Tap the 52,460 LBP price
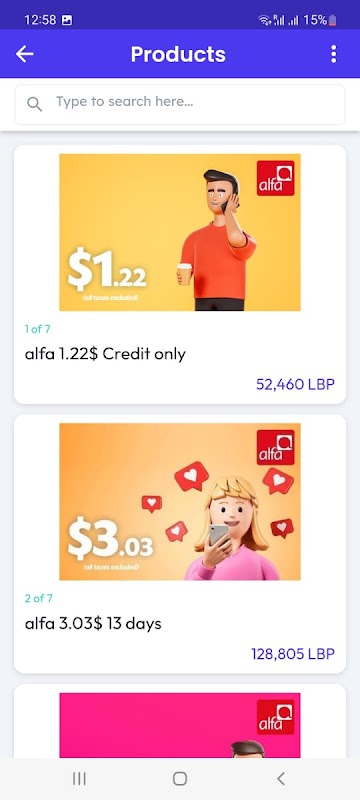 (x=295, y=384)
